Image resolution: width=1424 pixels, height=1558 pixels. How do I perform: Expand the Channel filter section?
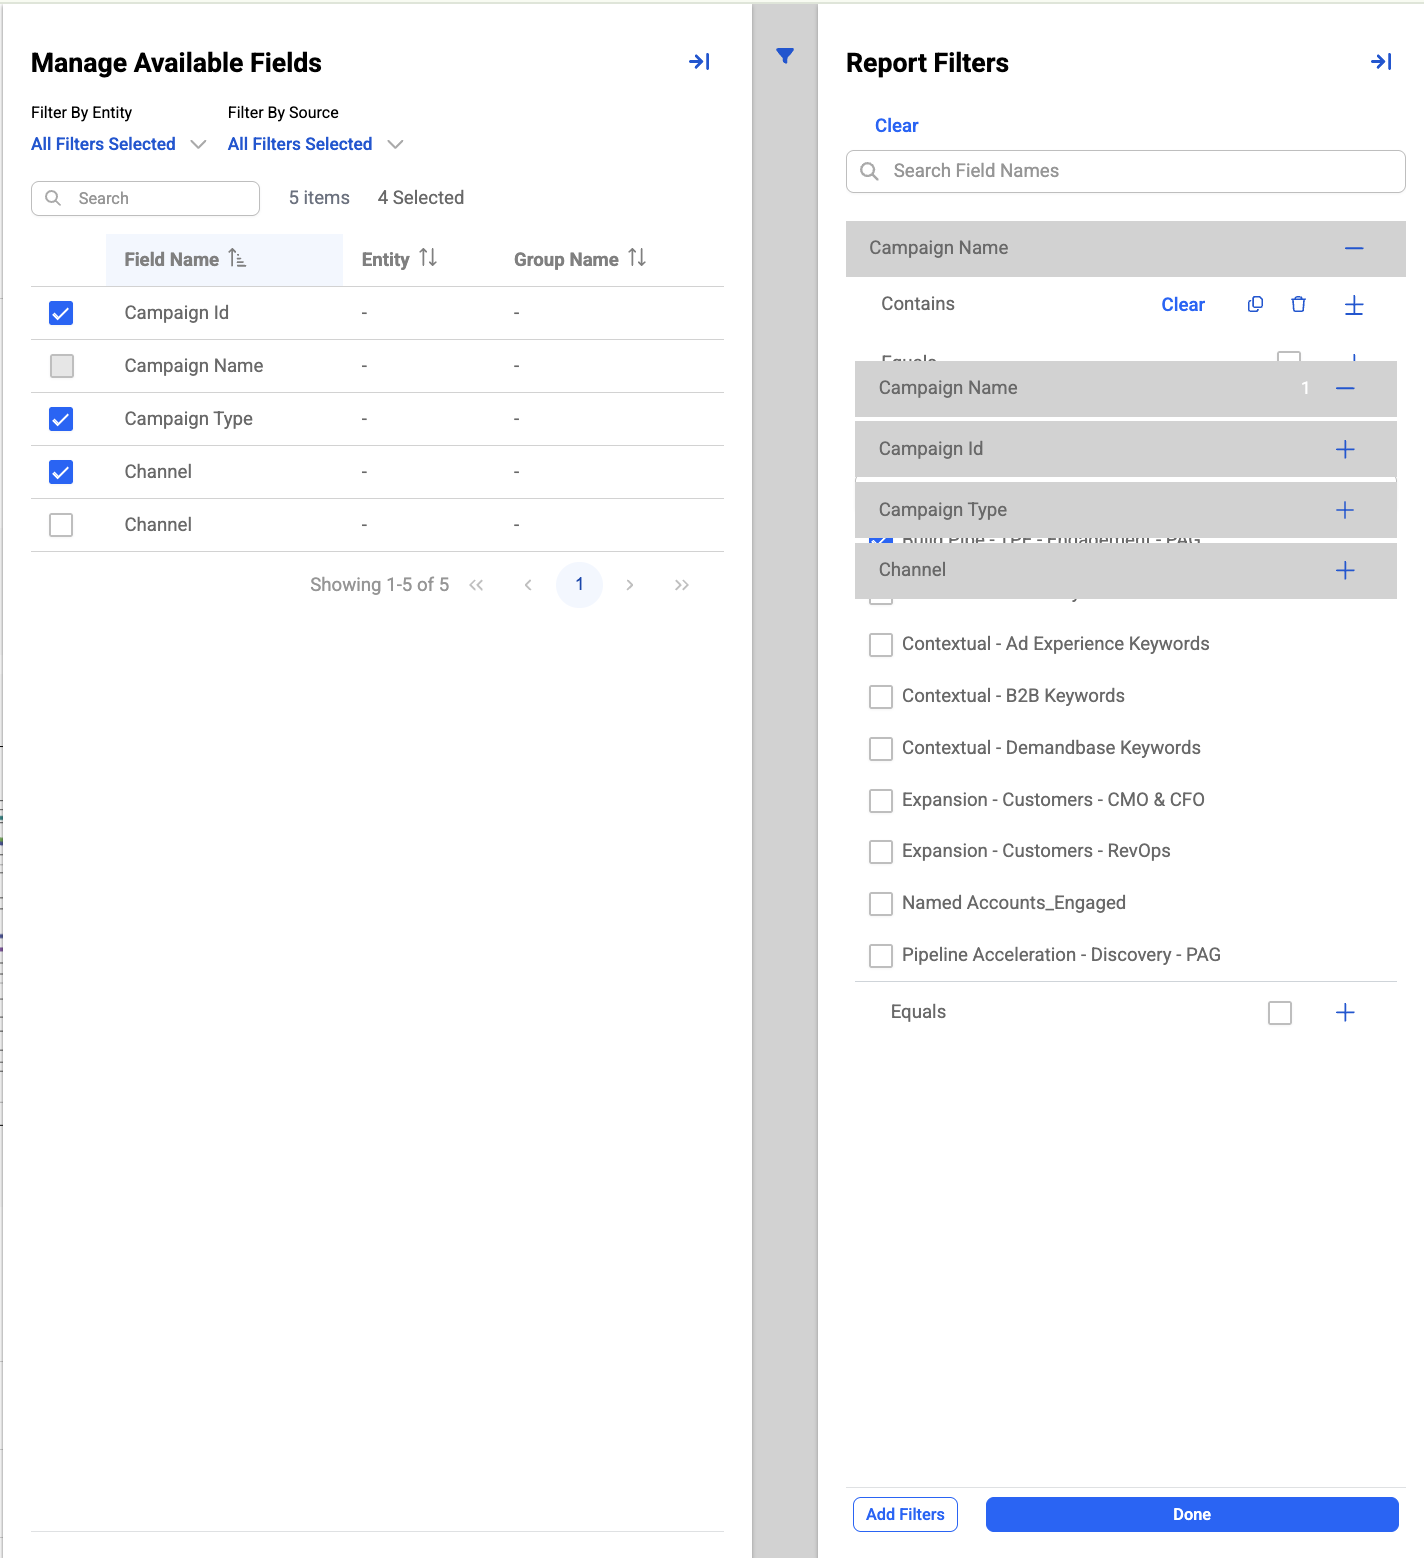point(1345,570)
